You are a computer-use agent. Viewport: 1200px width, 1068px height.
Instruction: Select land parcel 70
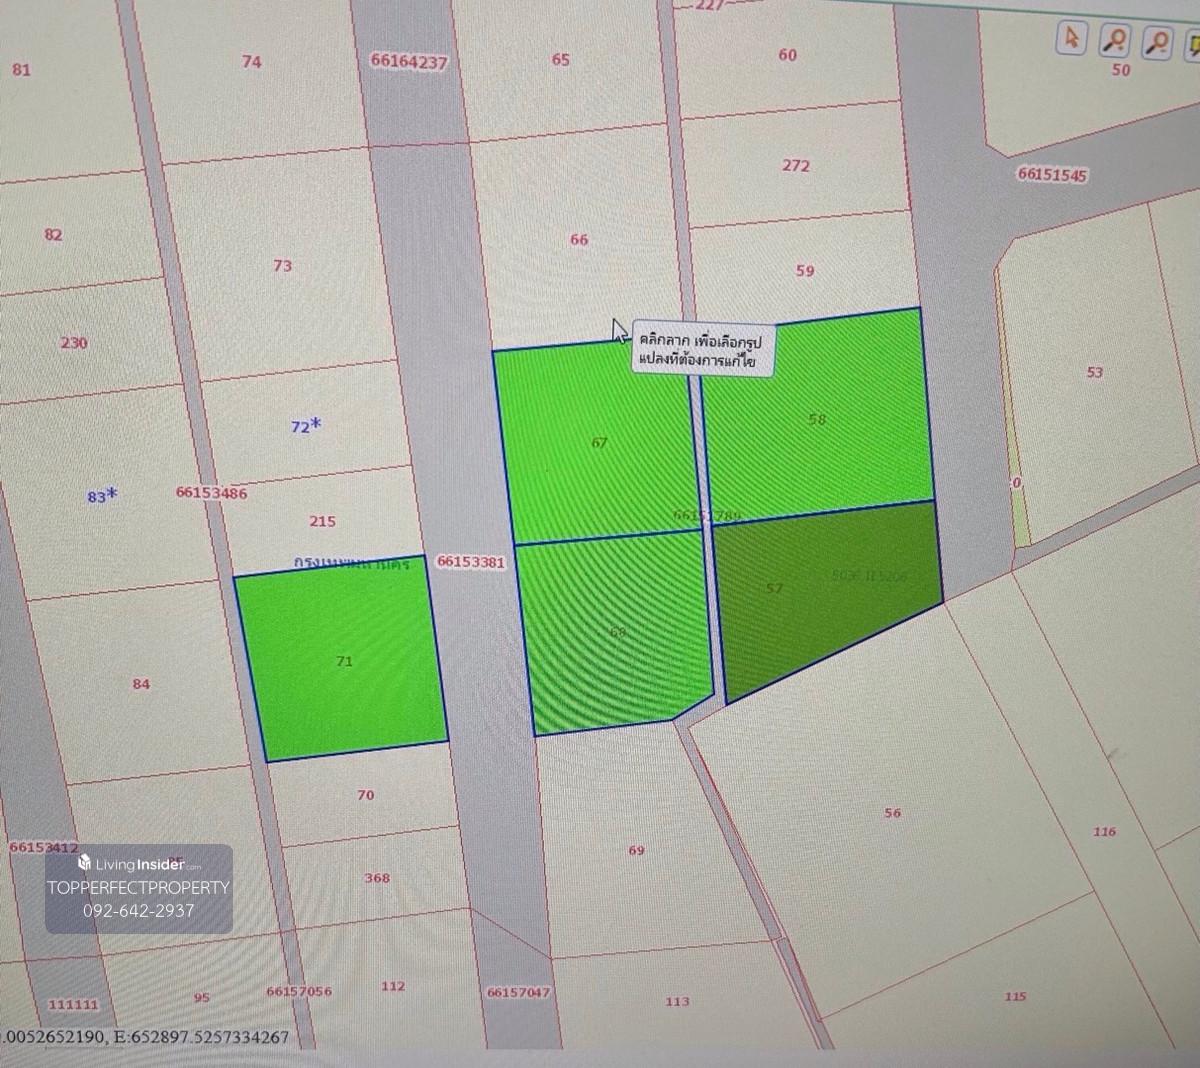click(366, 795)
